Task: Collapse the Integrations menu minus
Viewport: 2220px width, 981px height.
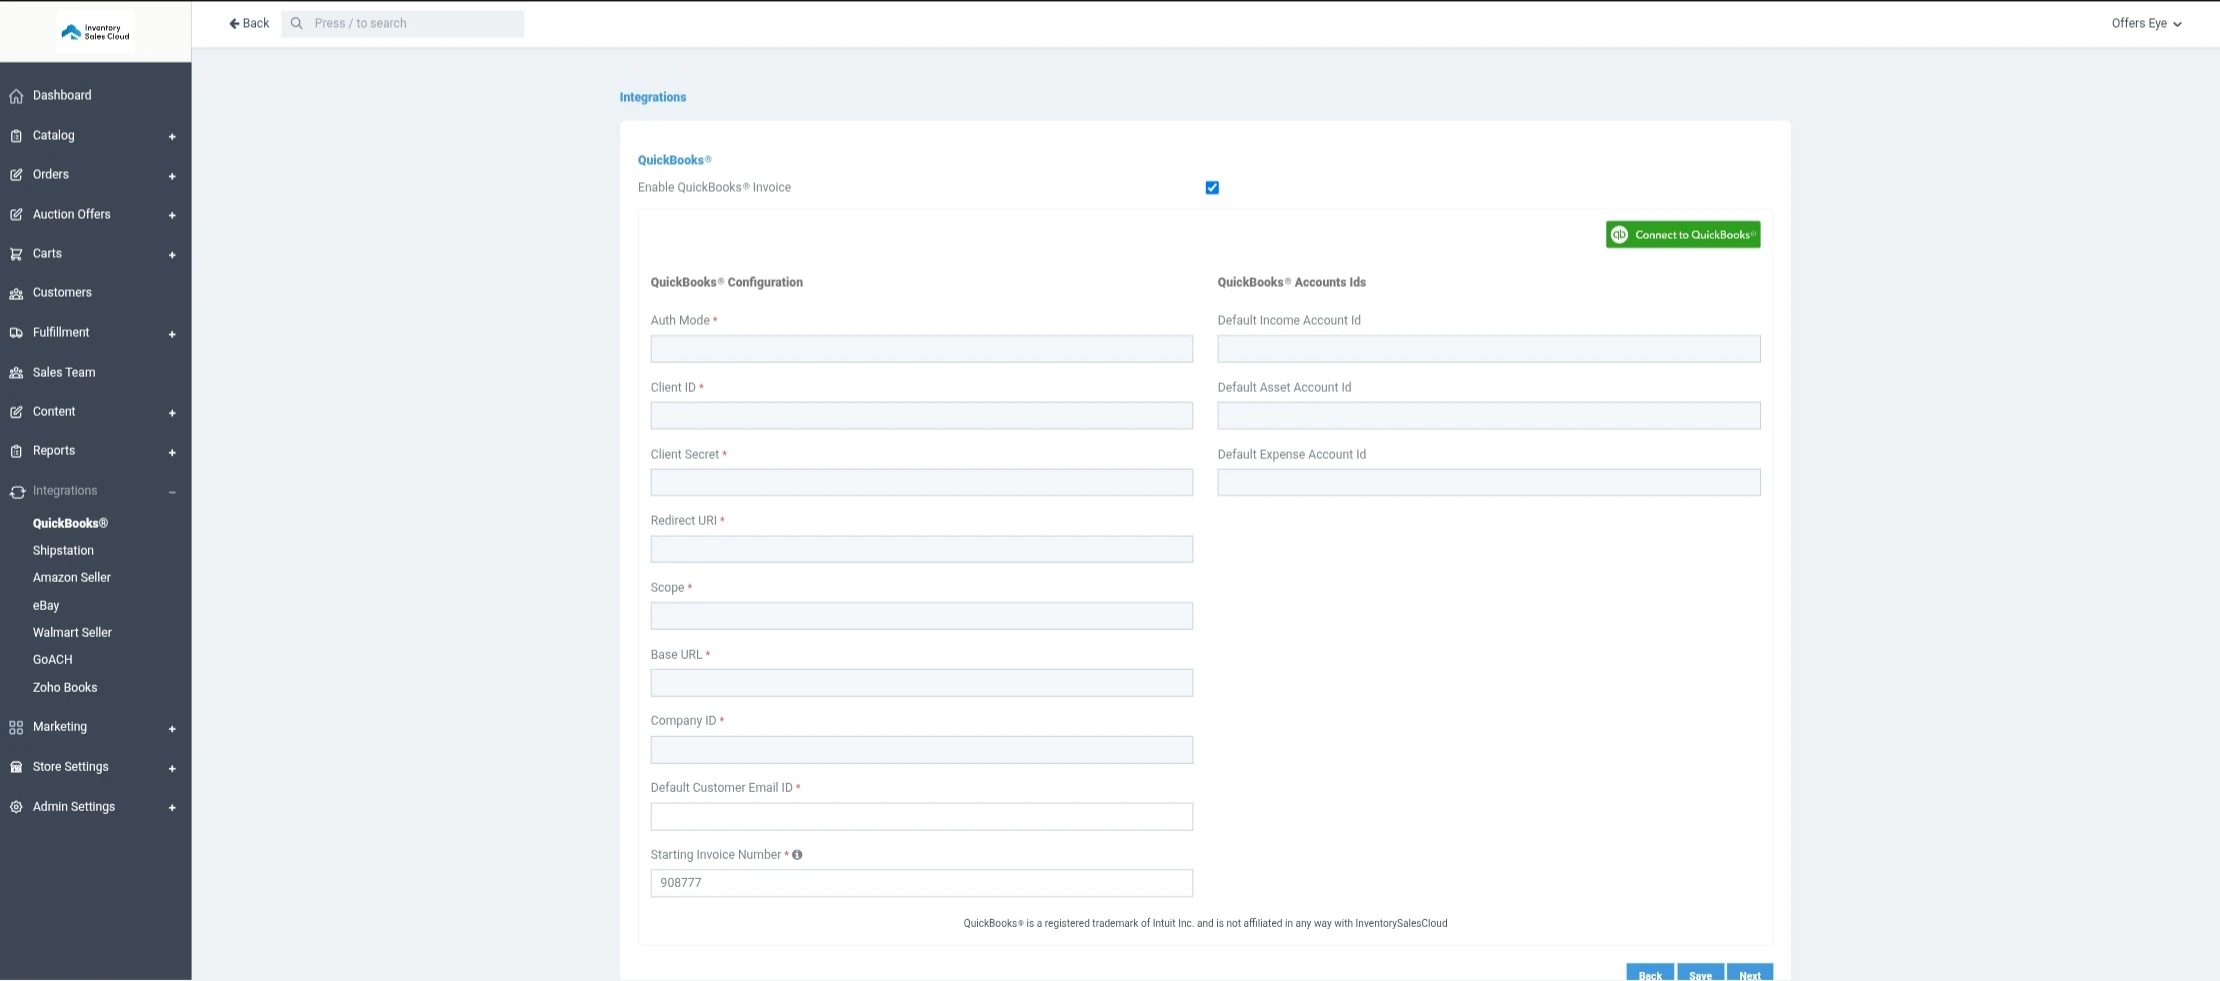Action: (x=172, y=492)
